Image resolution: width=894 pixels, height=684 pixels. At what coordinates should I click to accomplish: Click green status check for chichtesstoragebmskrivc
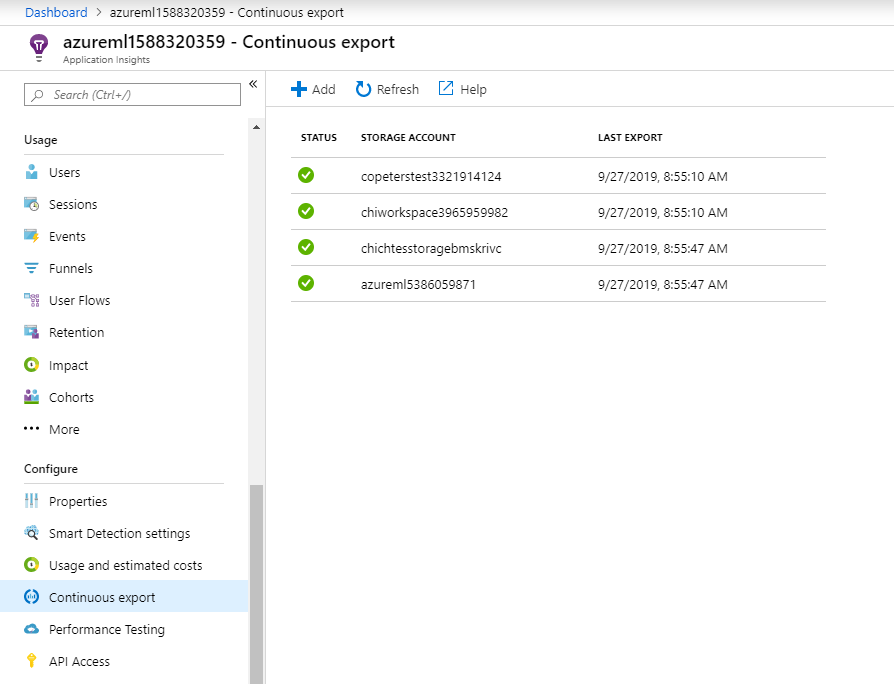[306, 247]
